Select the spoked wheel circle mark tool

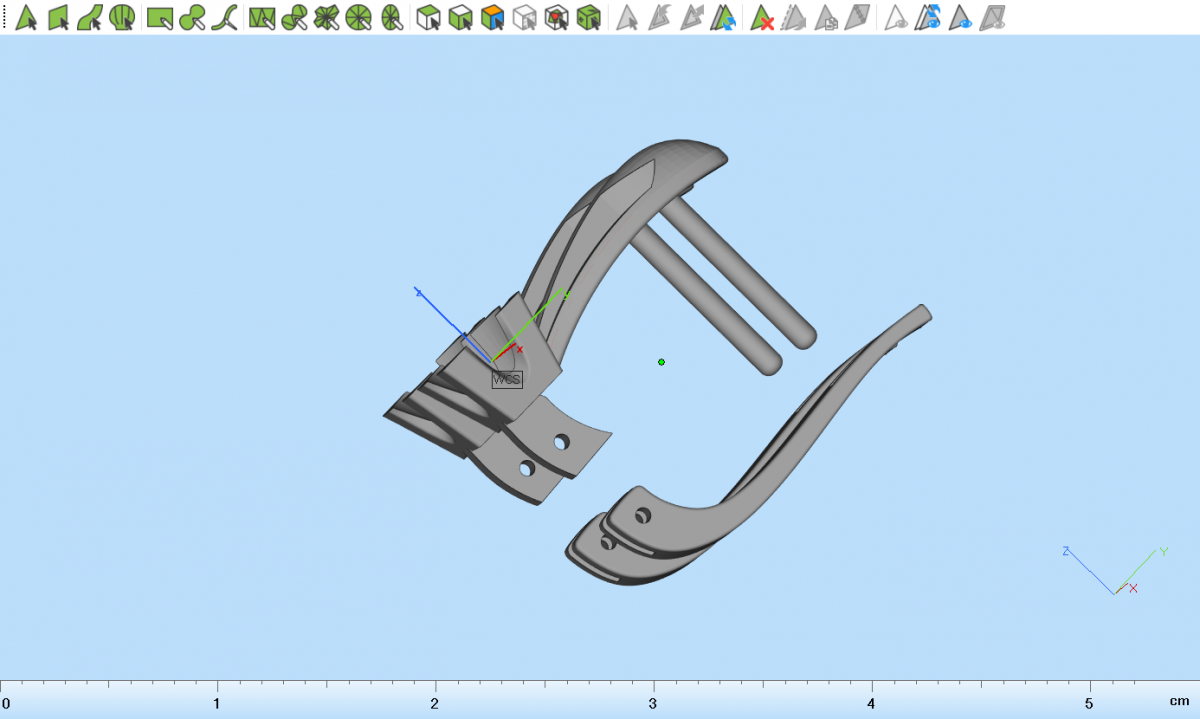(x=359, y=17)
